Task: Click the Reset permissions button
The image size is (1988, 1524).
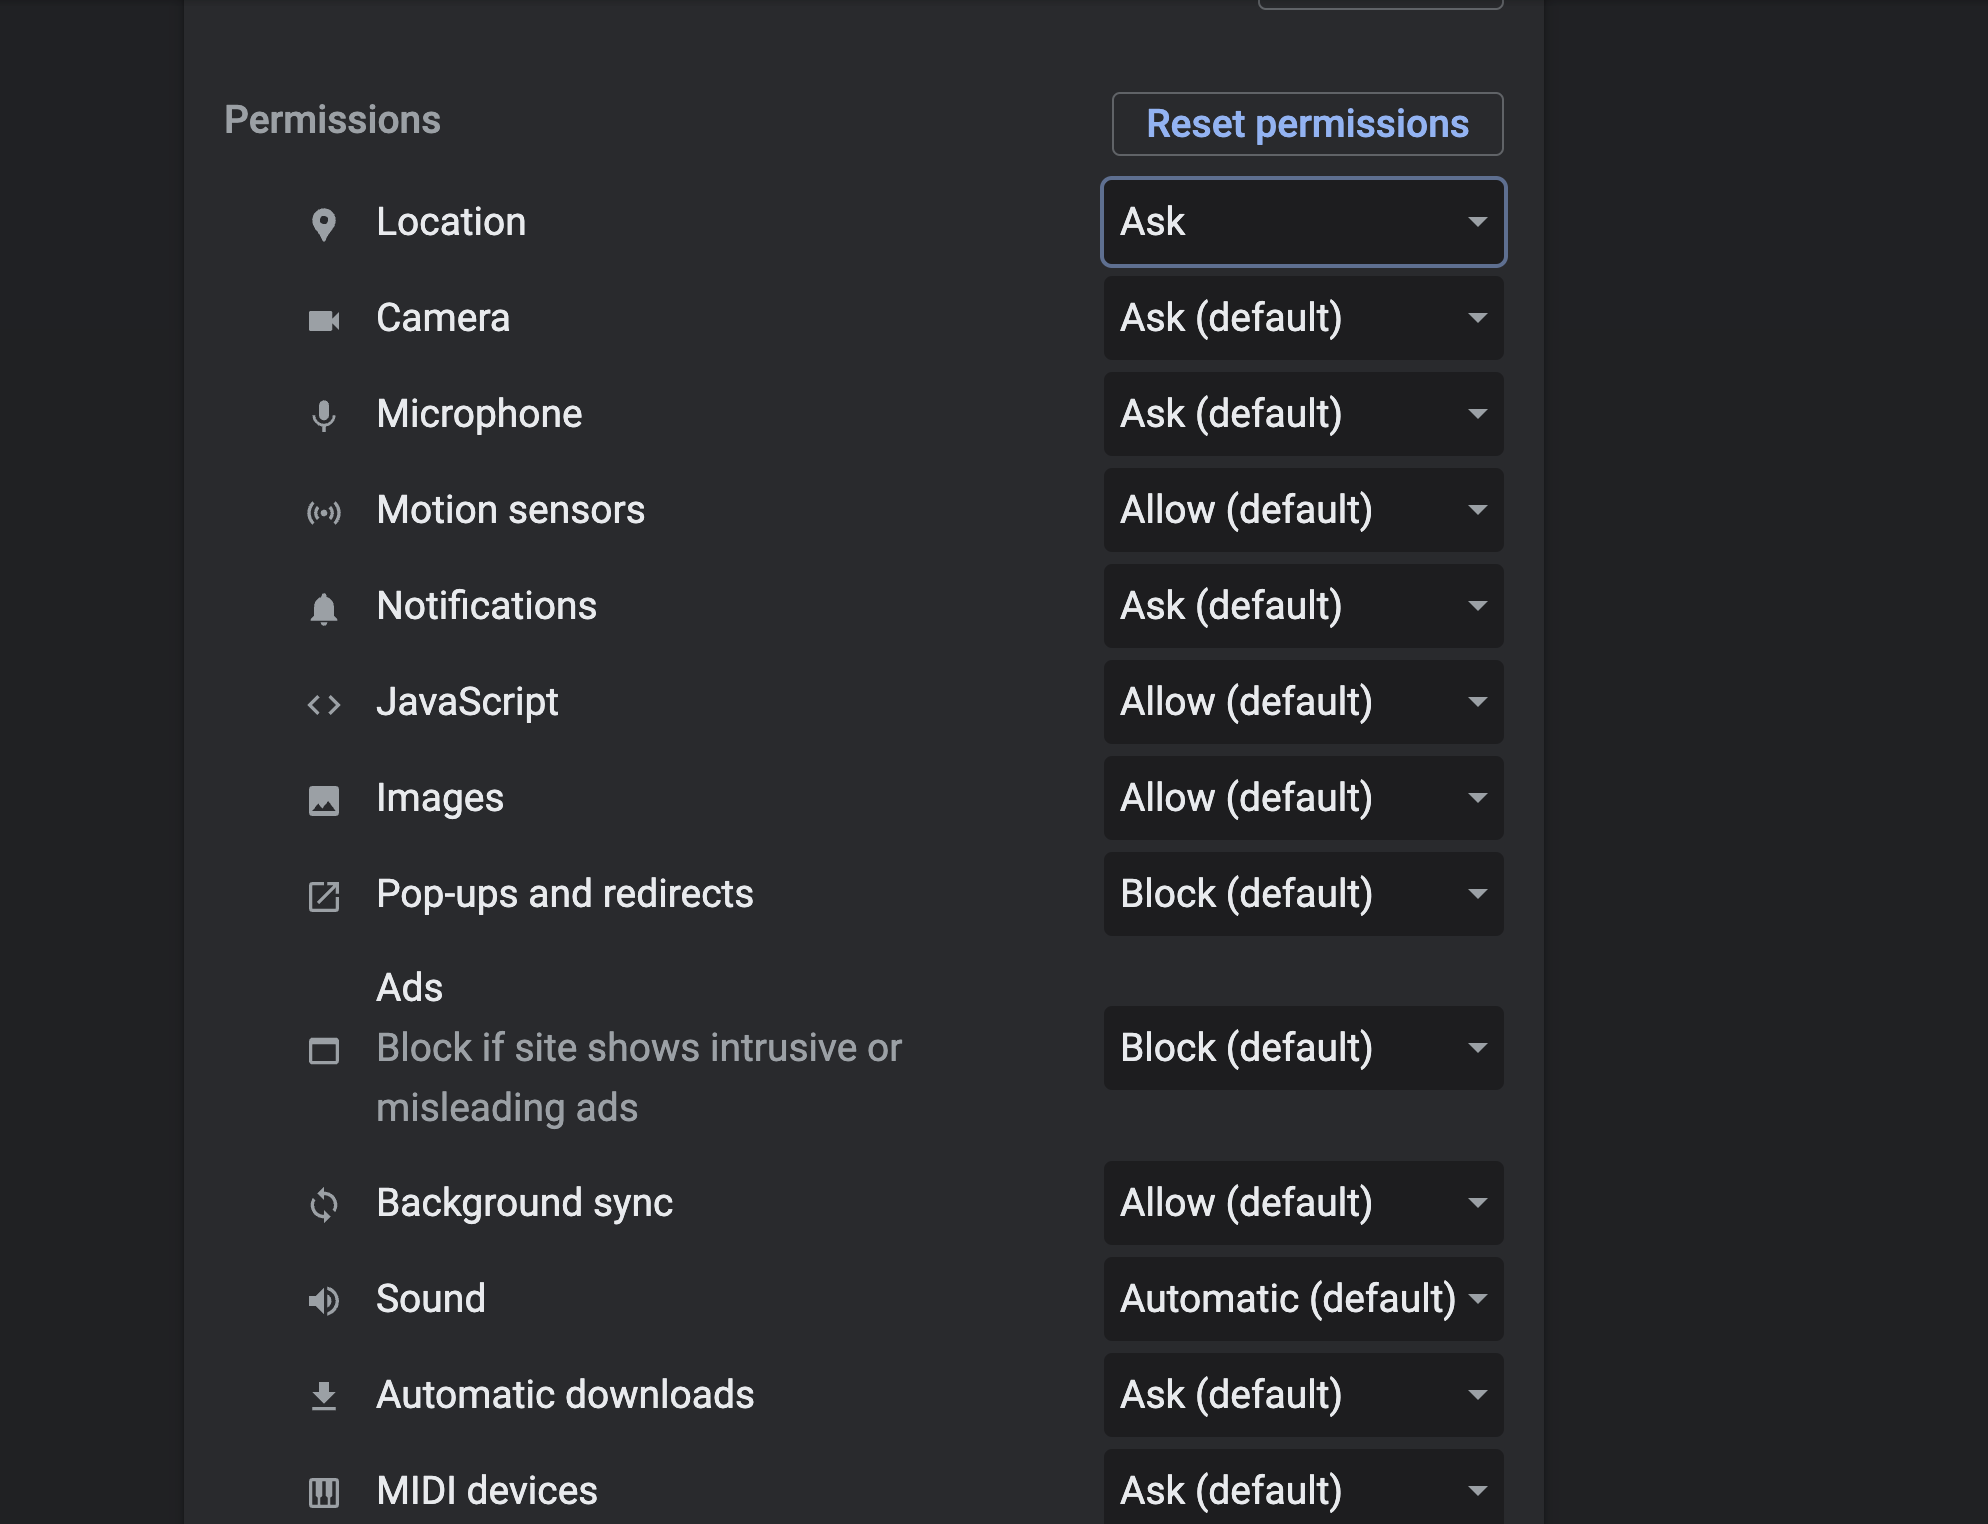Action: click(1306, 124)
